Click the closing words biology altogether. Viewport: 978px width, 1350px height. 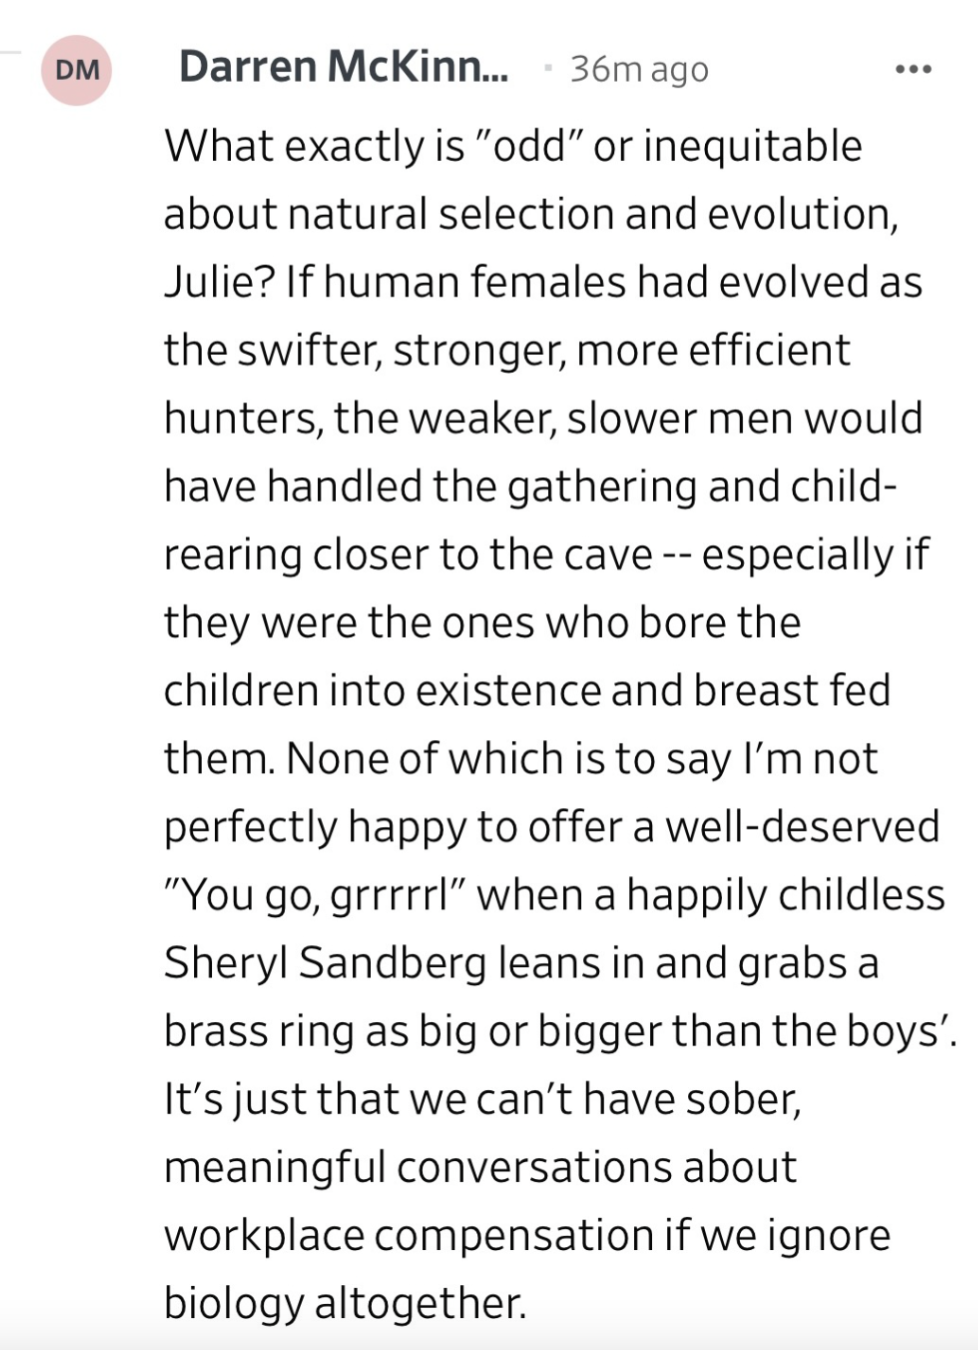pos(344,1303)
